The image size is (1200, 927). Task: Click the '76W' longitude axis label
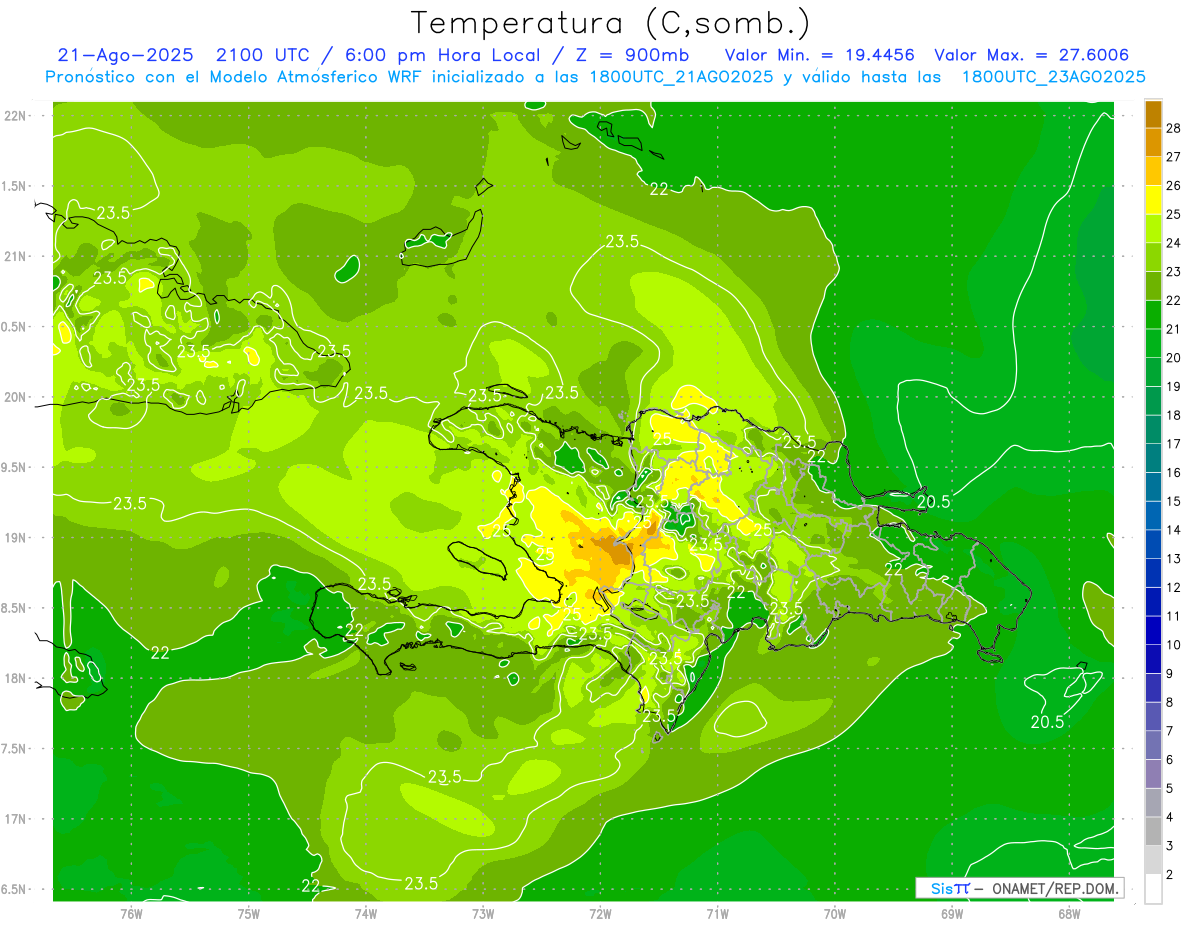[x=131, y=914]
